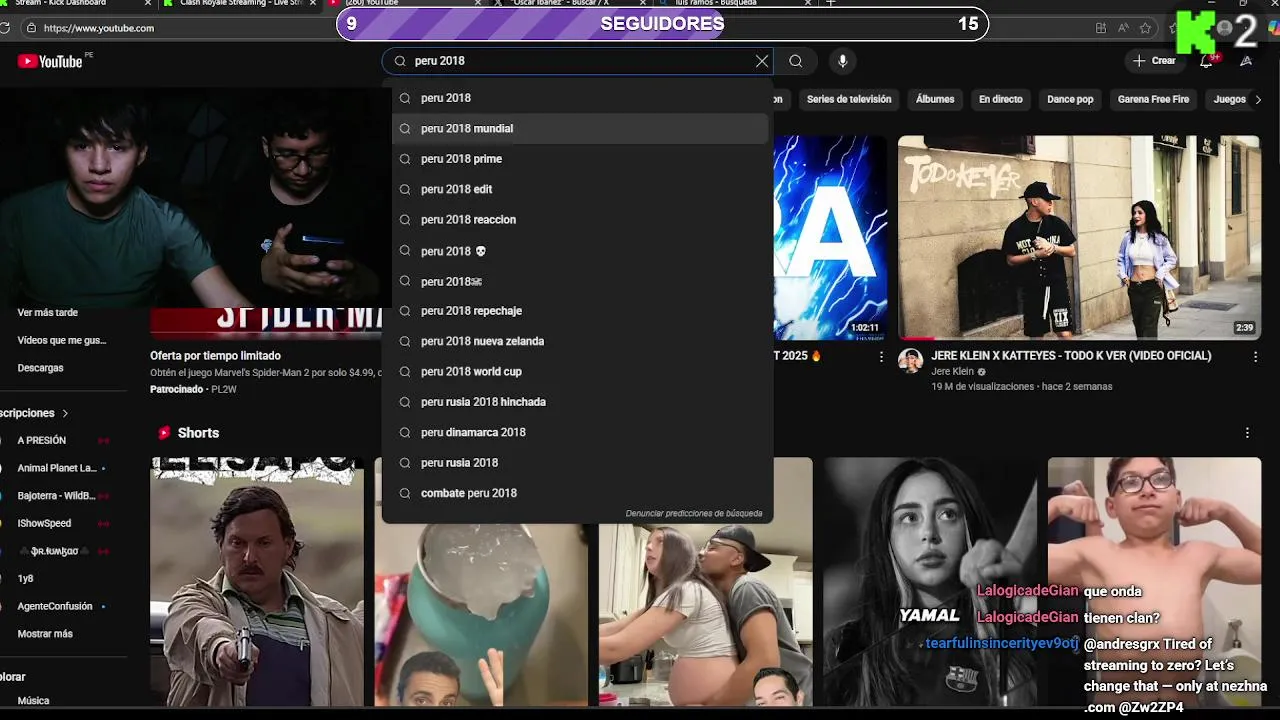Viewport: 1280px width, 720px height.
Task: Open the Shorts section options menu
Action: (1247, 433)
